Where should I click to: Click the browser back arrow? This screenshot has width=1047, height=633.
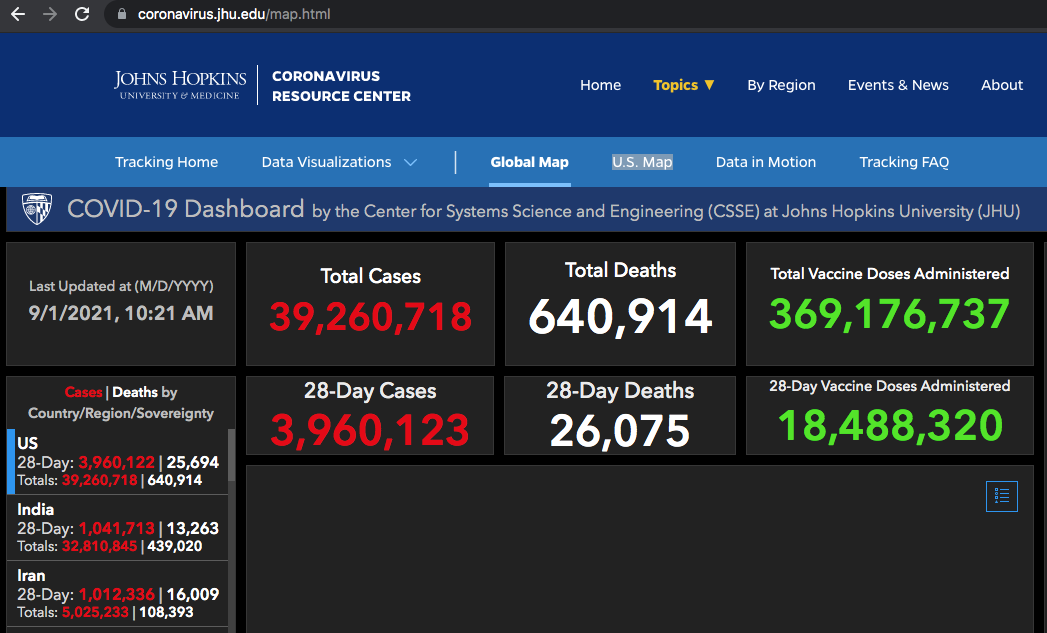click(18, 14)
